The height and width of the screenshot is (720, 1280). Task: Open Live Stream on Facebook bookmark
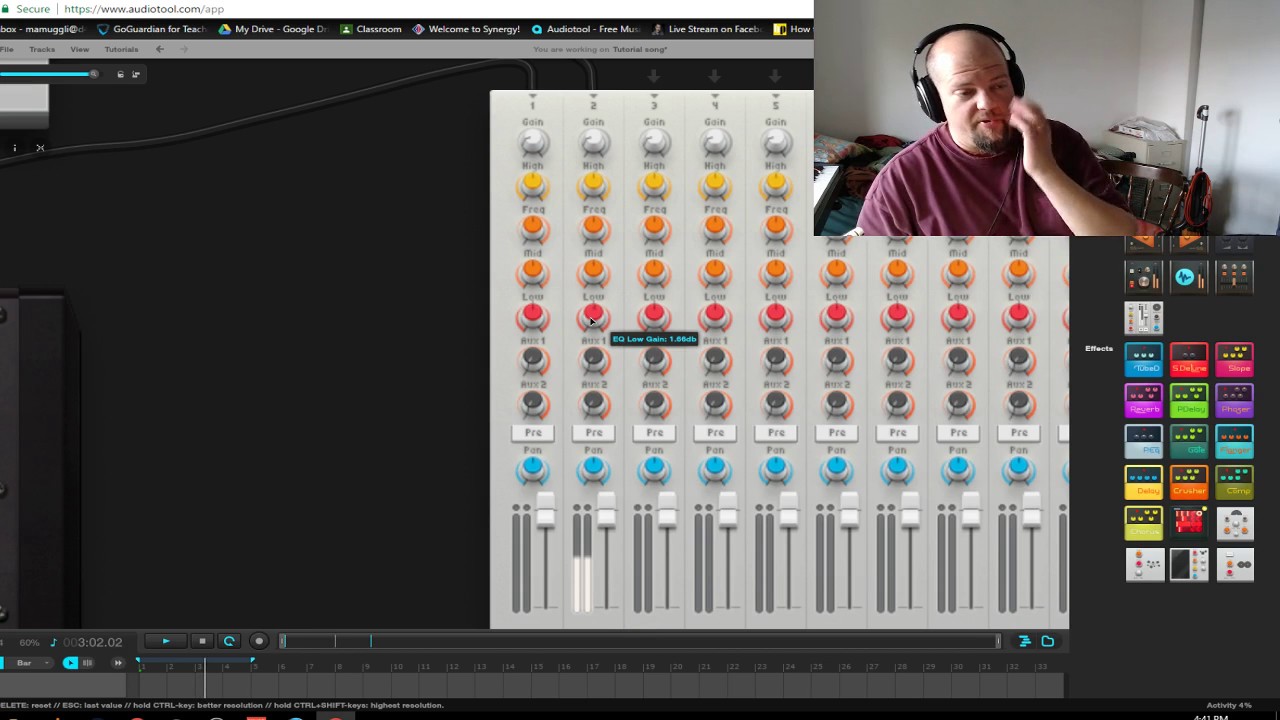coord(707,29)
